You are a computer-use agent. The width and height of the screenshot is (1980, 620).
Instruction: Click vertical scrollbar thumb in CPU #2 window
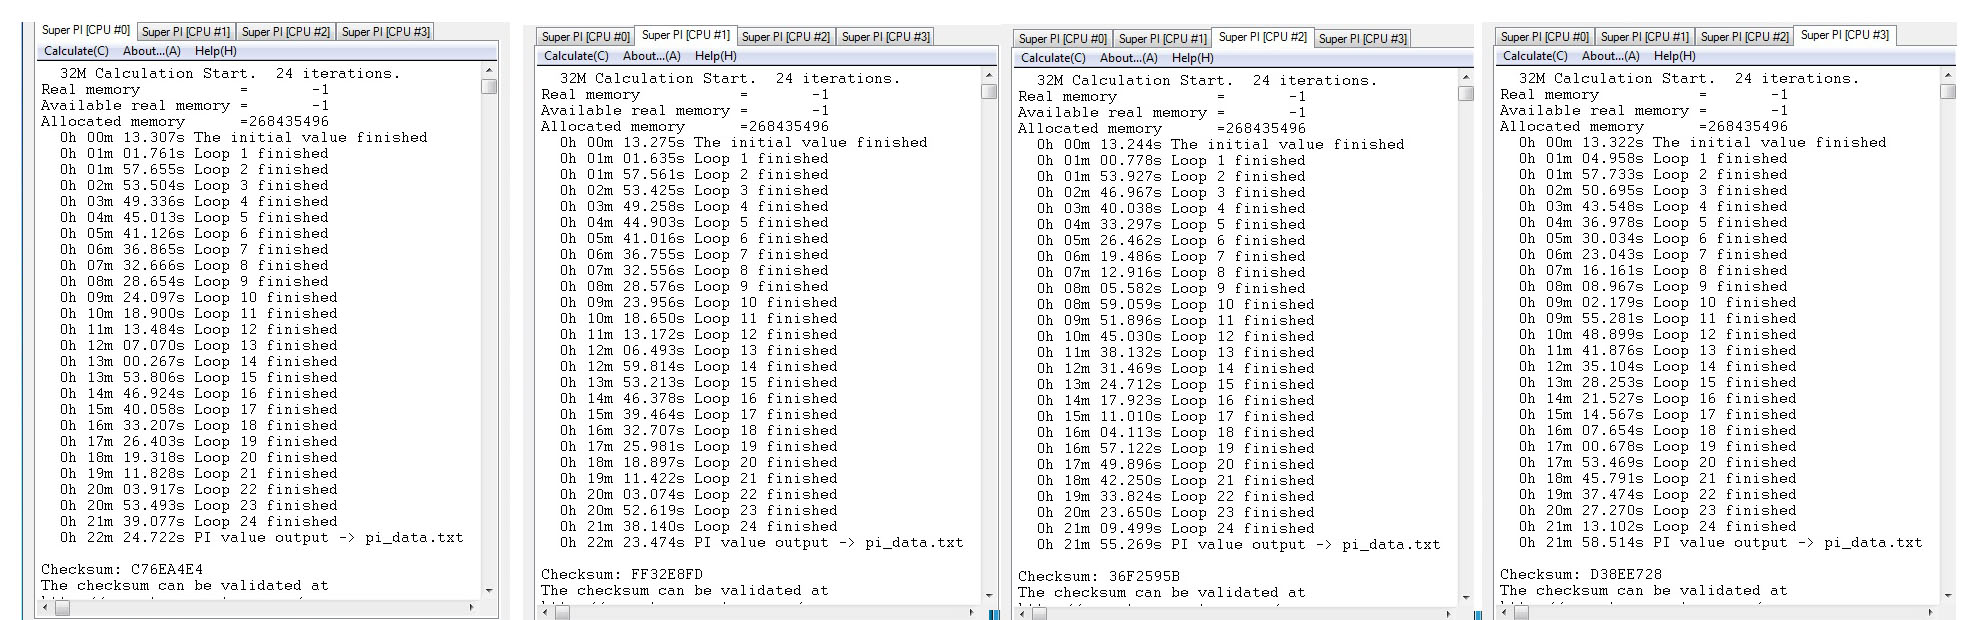point(1466,94)
